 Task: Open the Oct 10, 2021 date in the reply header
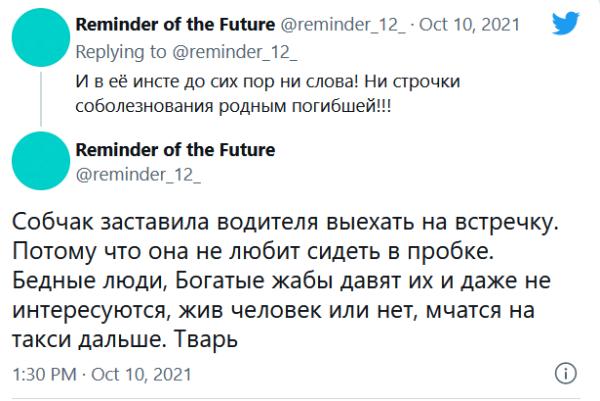pos(469,25)
